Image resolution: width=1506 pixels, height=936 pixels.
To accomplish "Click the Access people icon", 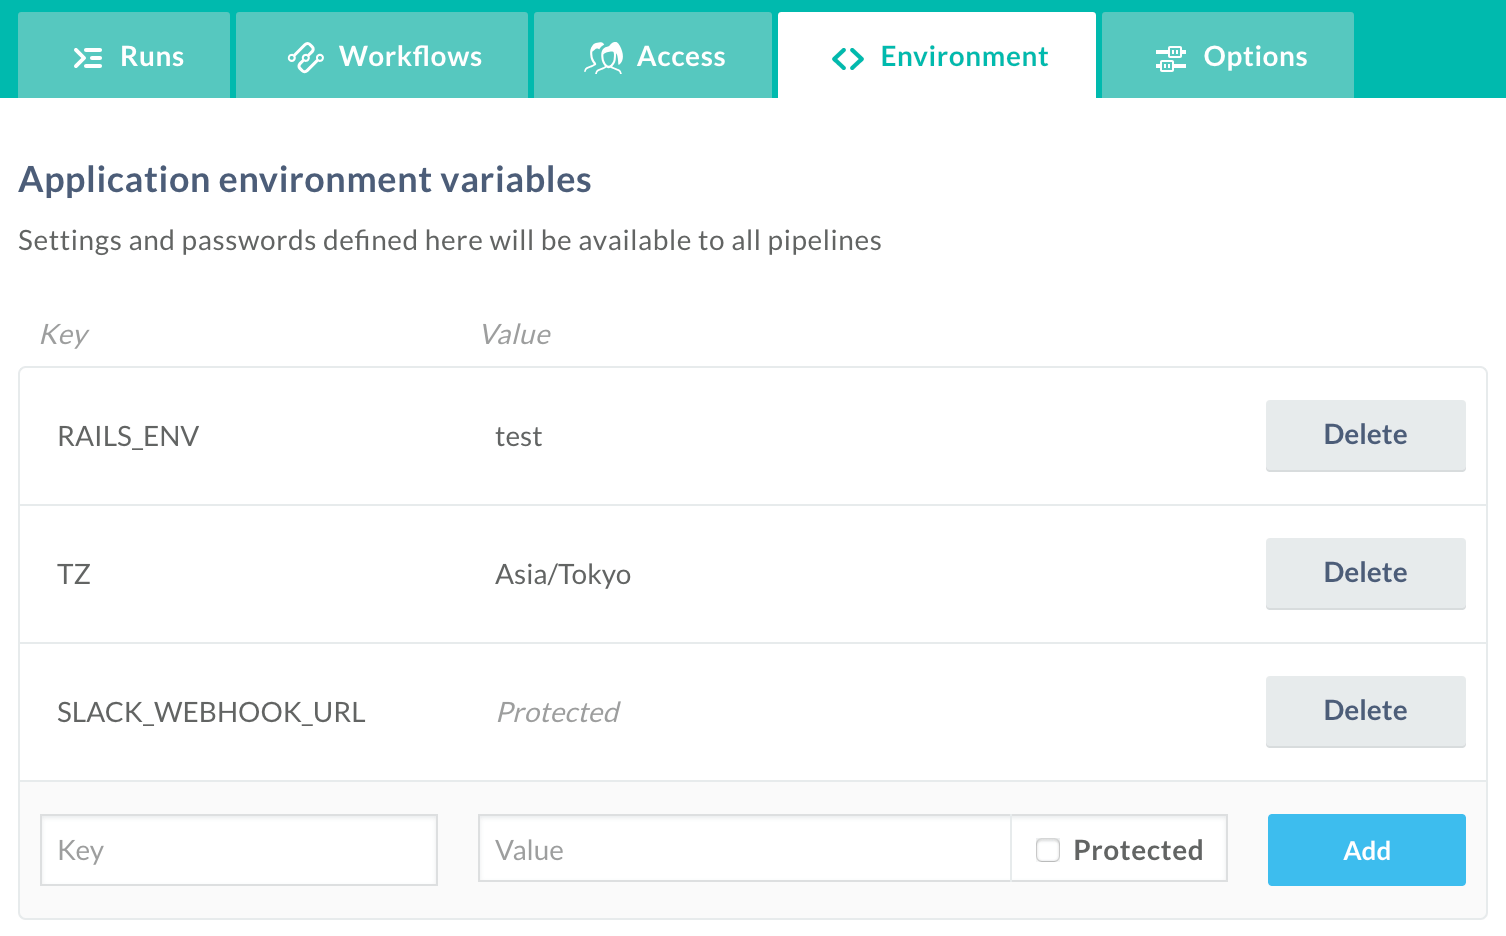I will 604,58.
